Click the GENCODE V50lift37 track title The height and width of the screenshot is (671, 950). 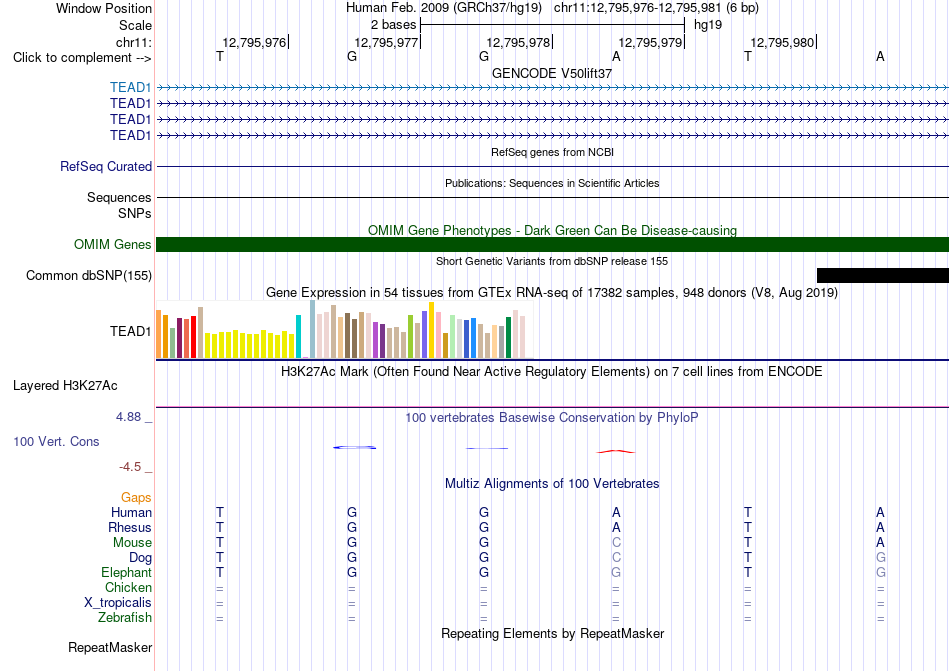[x=552, y=73]
